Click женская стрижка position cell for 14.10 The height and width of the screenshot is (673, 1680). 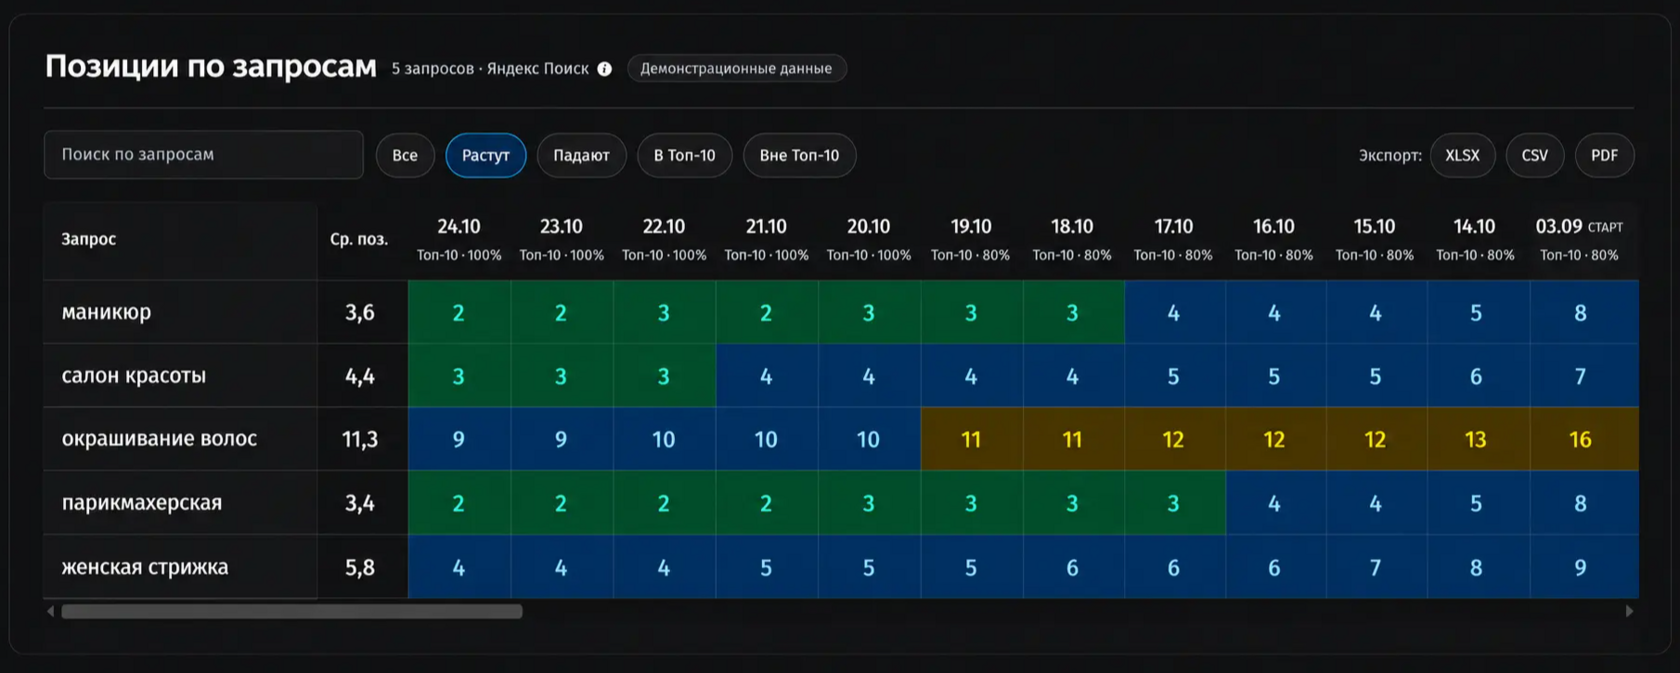1478,567
